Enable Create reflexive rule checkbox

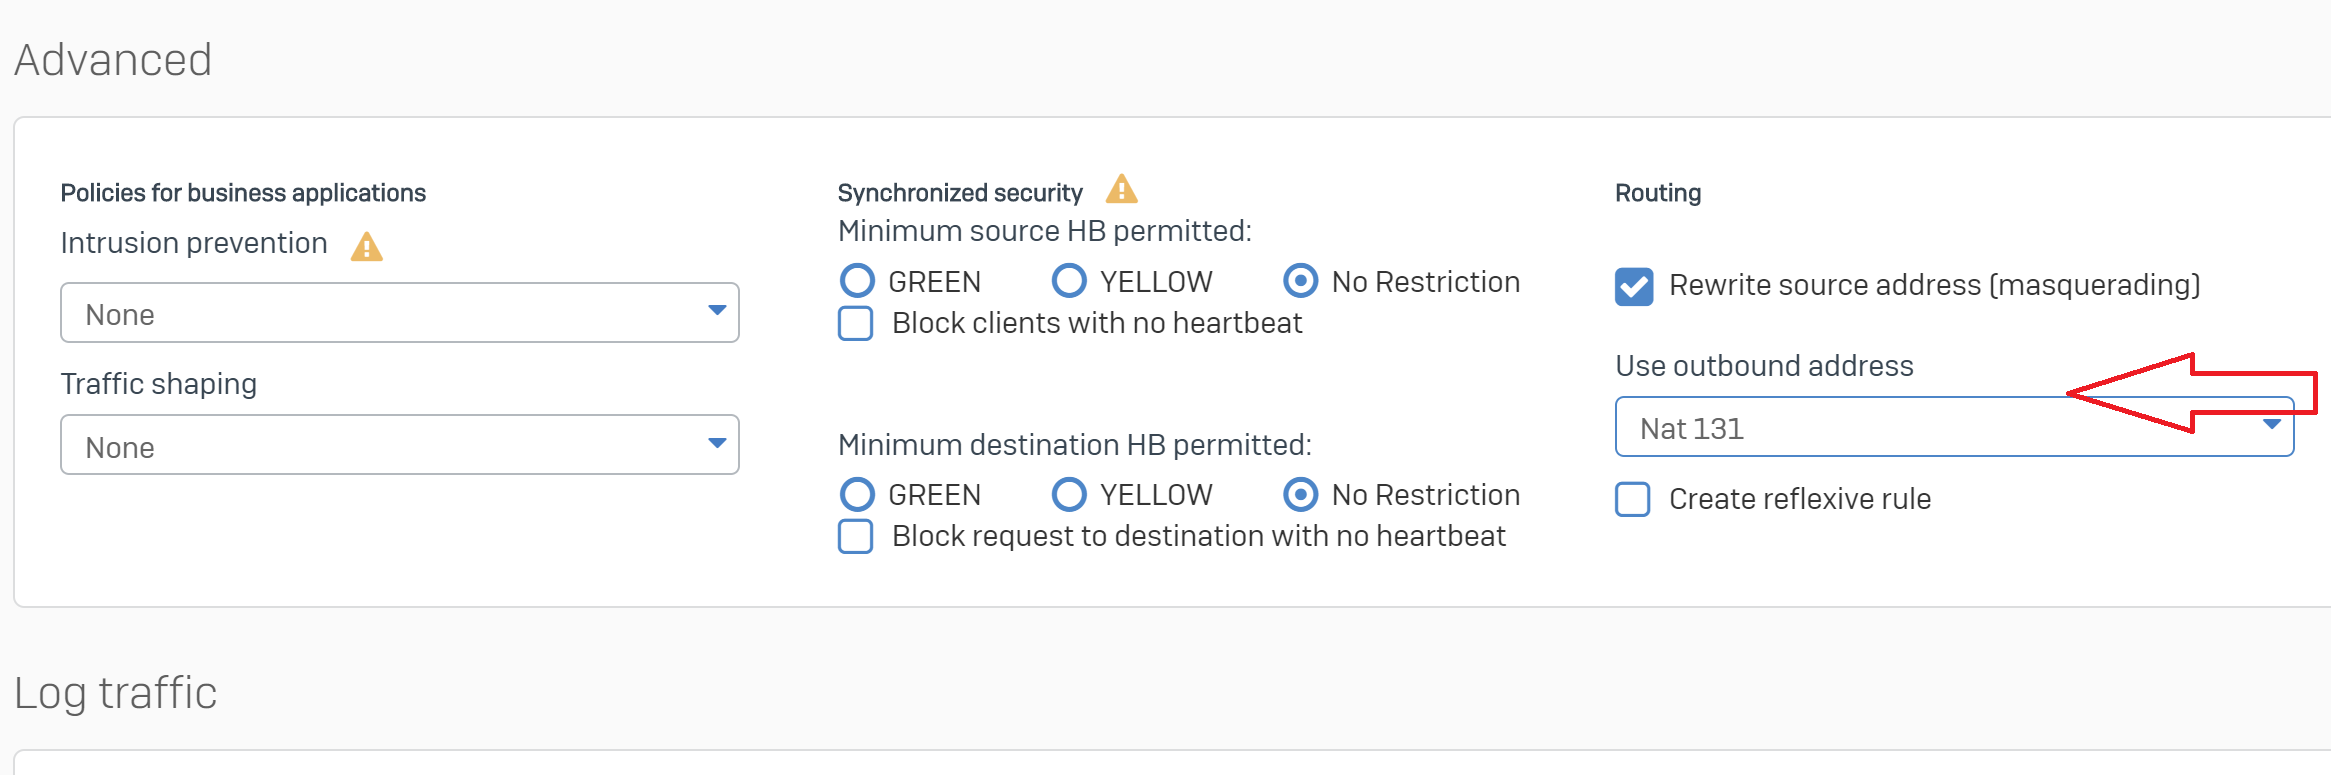click(1633, 499)
